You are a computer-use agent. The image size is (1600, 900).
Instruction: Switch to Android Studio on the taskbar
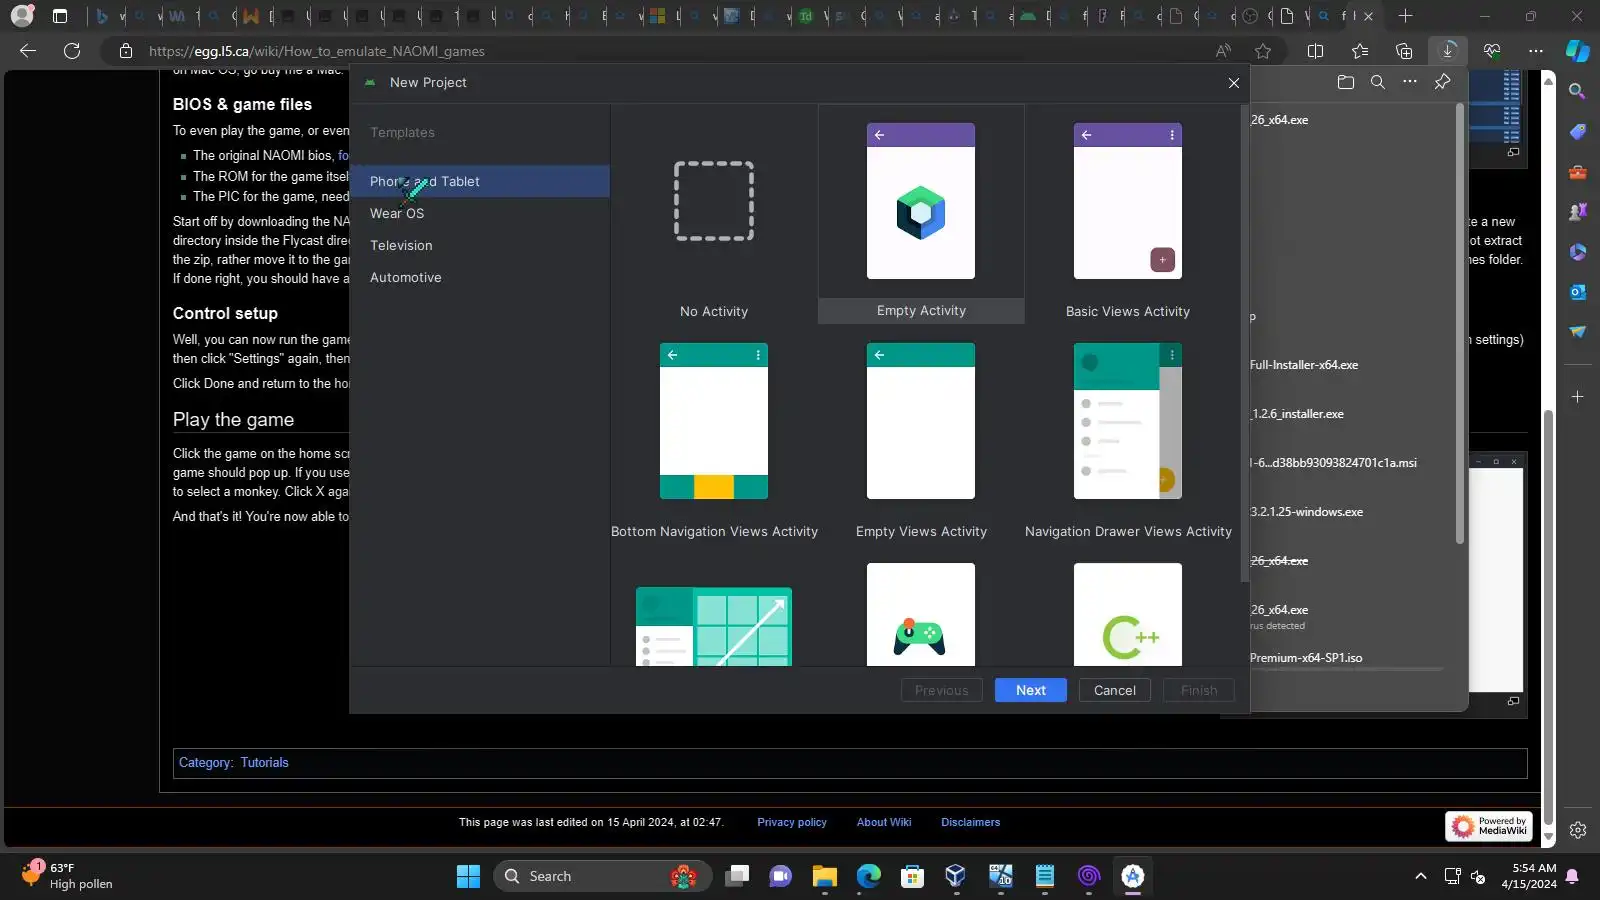coord(1132,876)
